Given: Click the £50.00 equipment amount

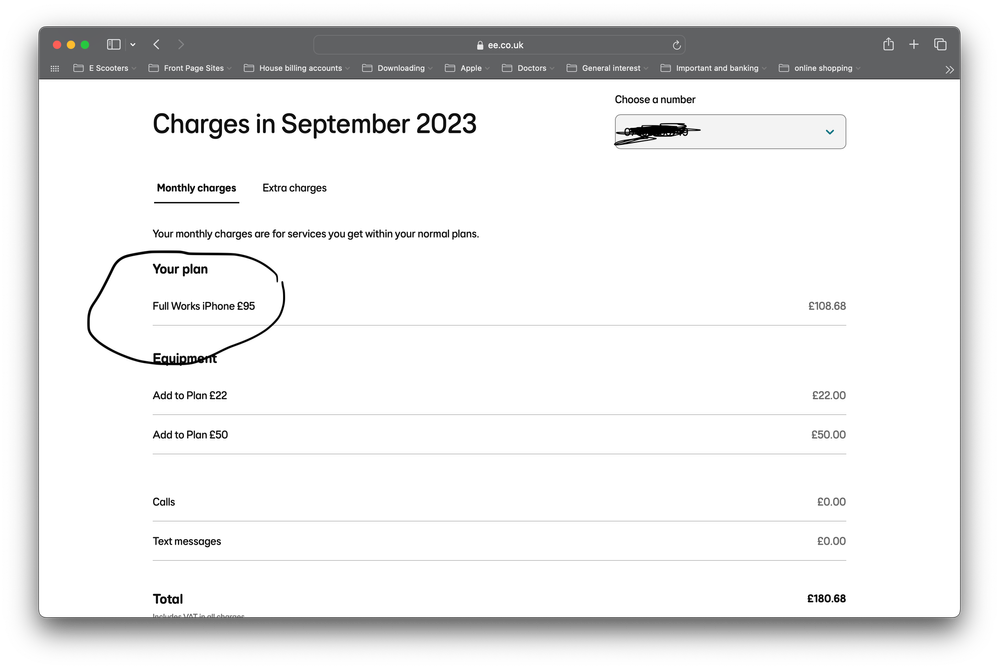Looking at the screenshot, I should [828, 435].
